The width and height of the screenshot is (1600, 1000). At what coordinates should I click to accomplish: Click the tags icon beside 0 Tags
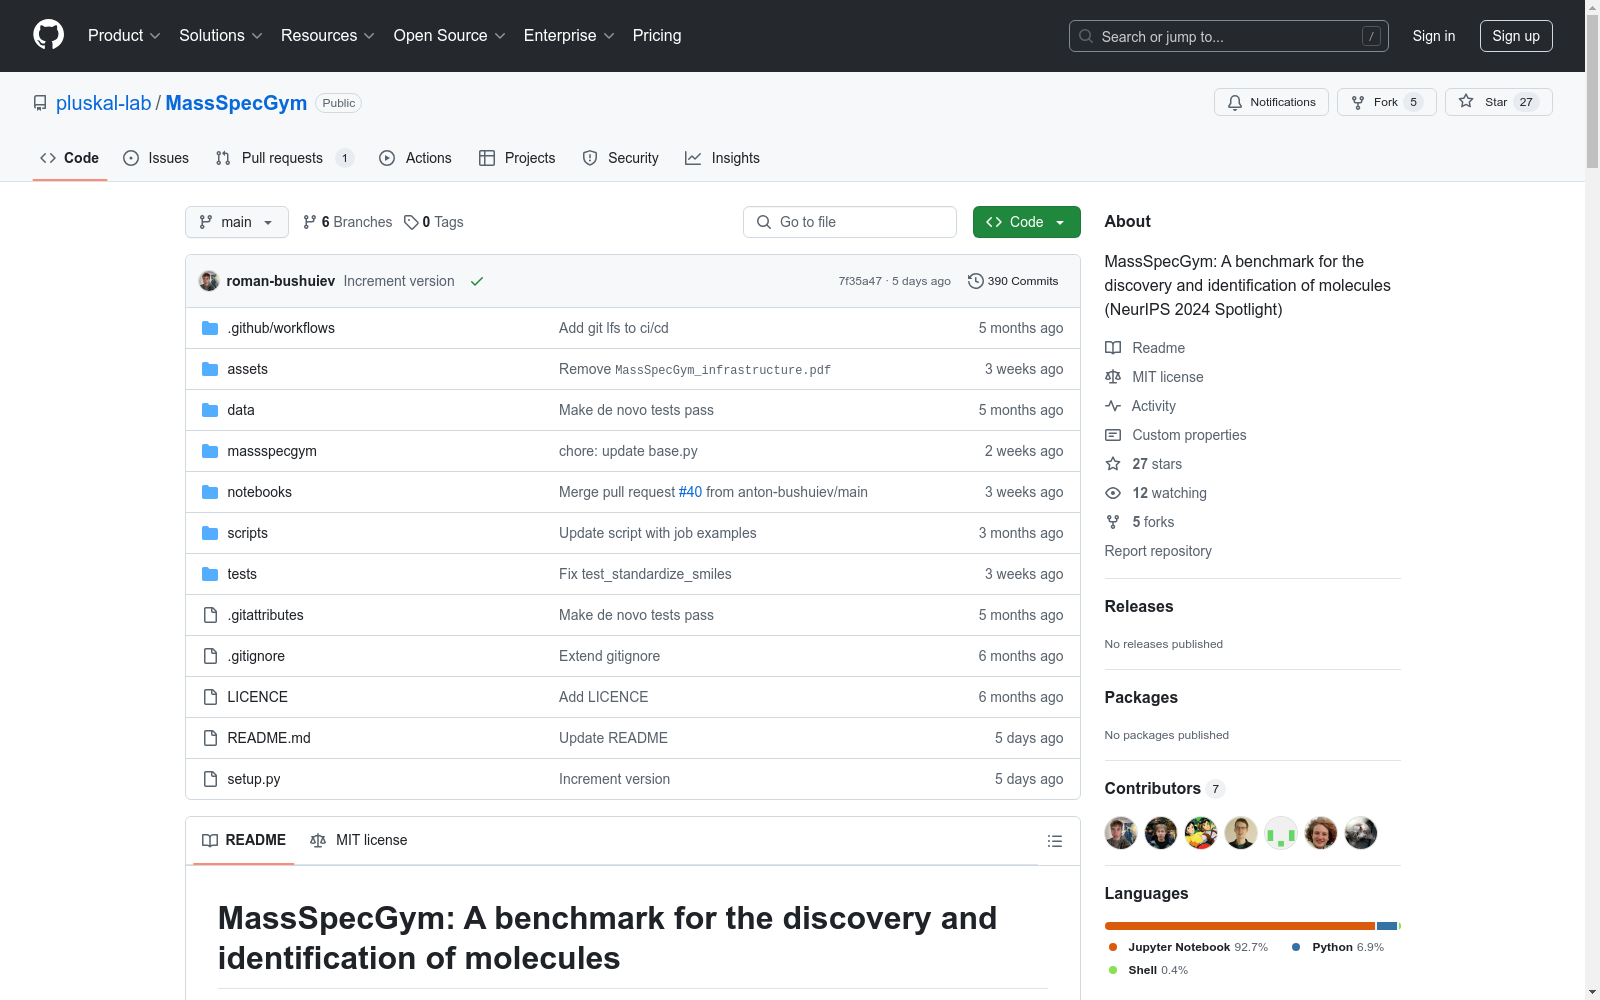tap(411, 222)
